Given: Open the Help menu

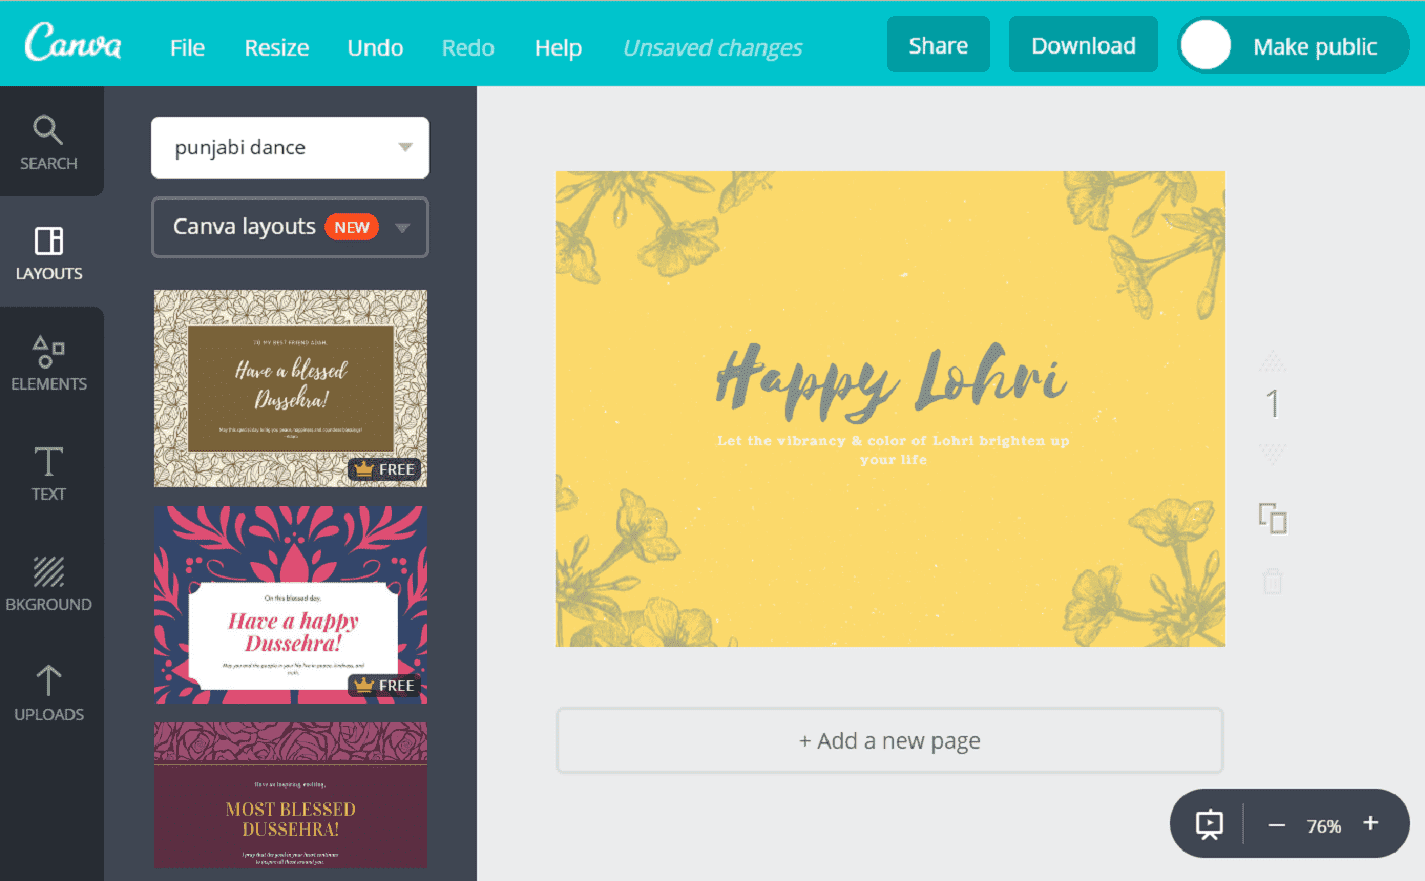Looking at the screenshot, I should tap(558, 47).
